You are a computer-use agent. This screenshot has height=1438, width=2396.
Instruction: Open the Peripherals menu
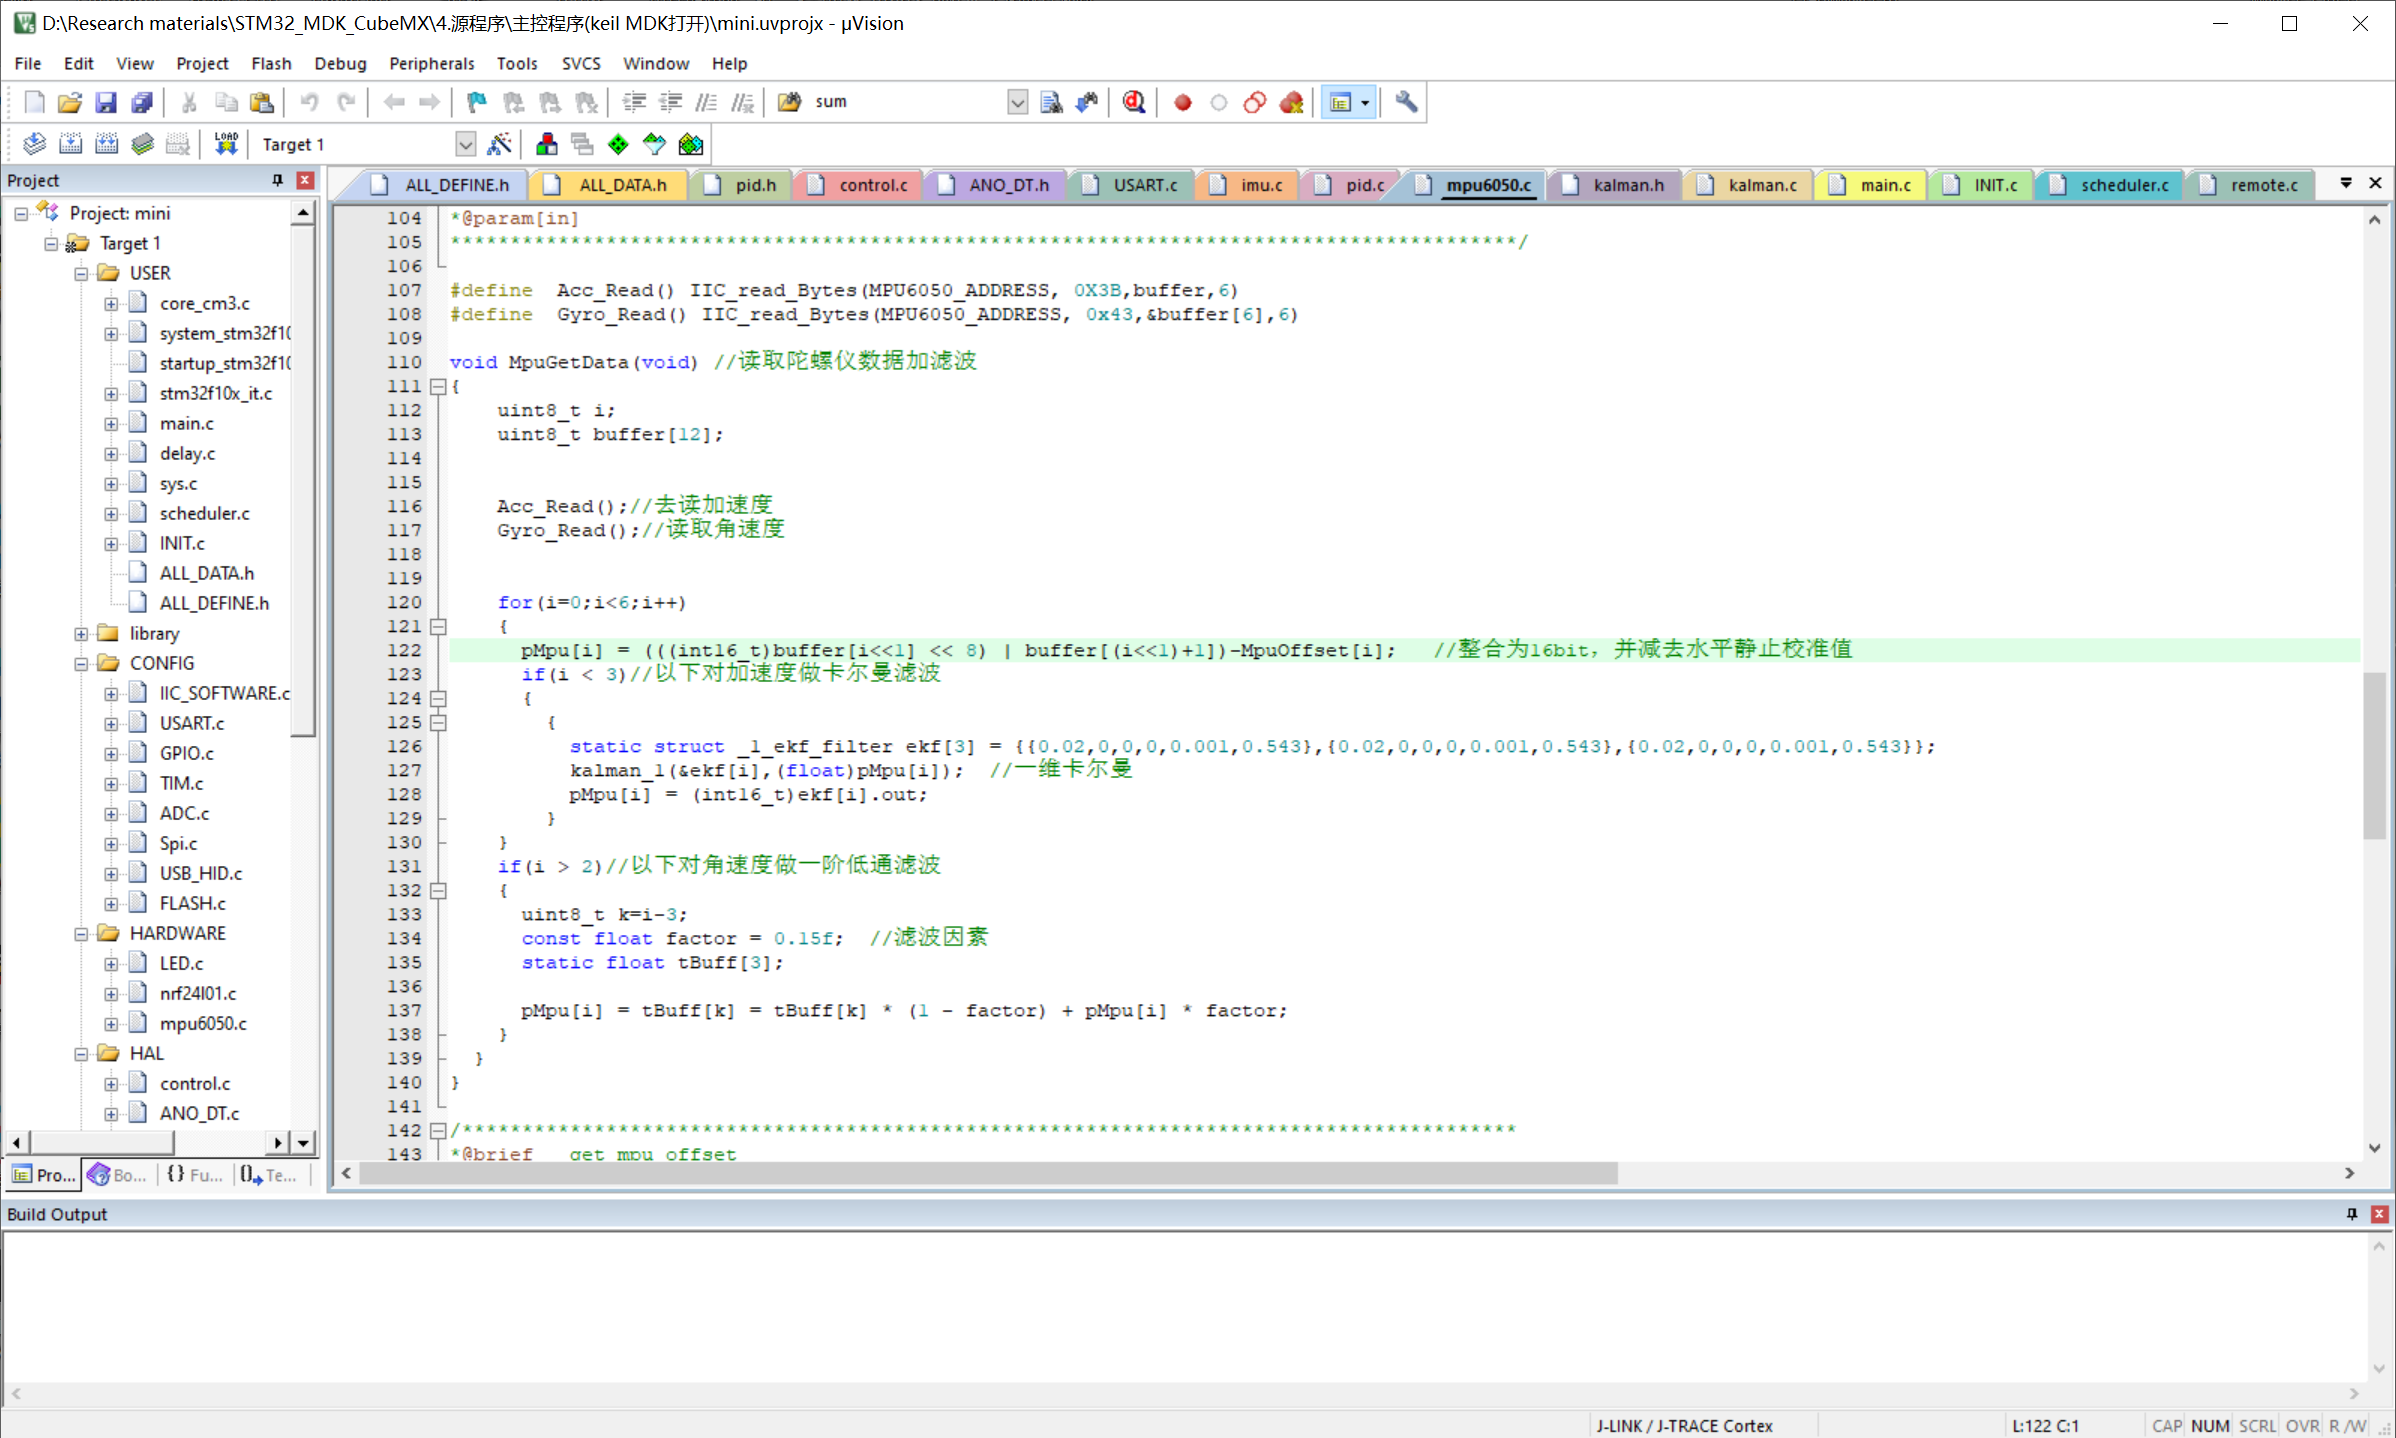[431, 63]
